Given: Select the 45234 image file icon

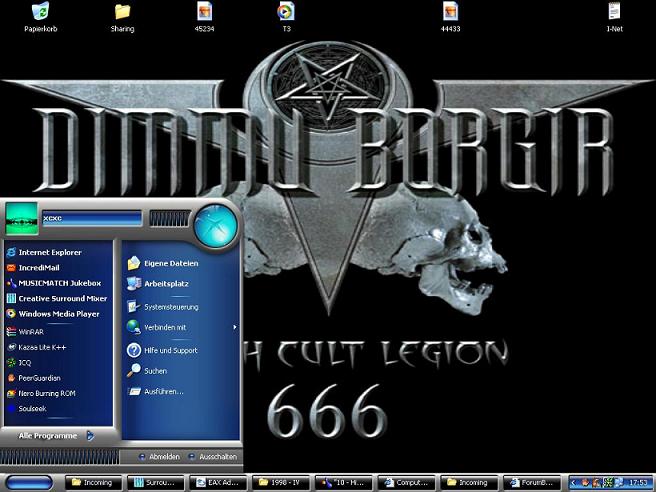Looking at the screenshot, I should coord(204,17).
